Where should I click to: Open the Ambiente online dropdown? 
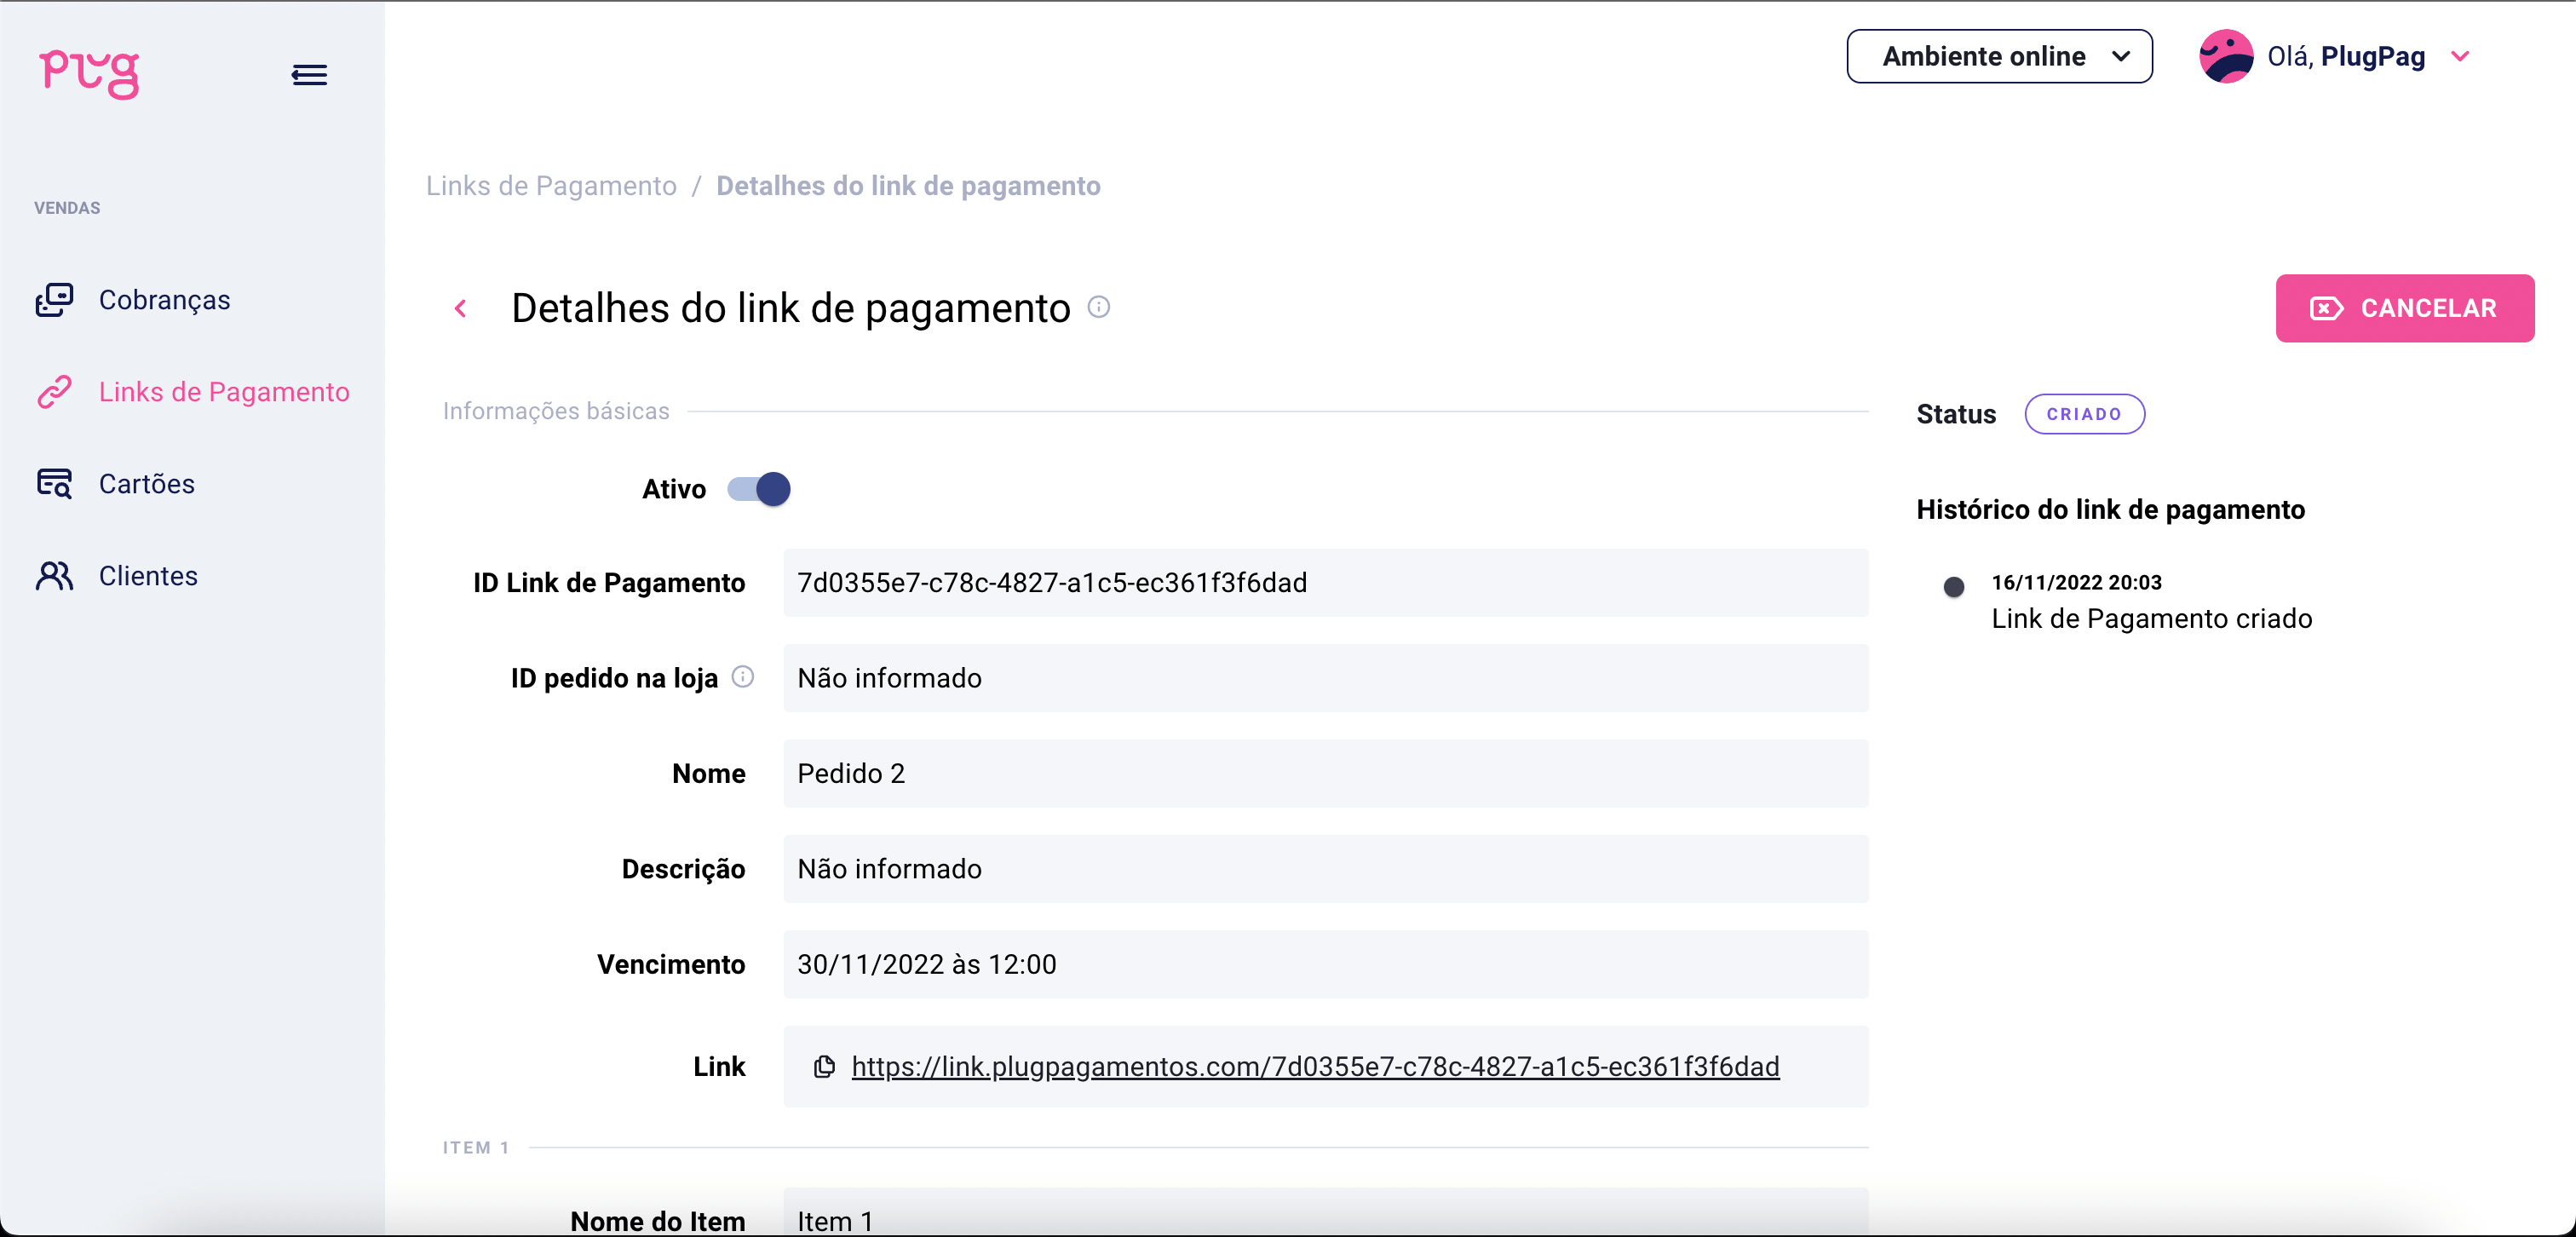1999,56
